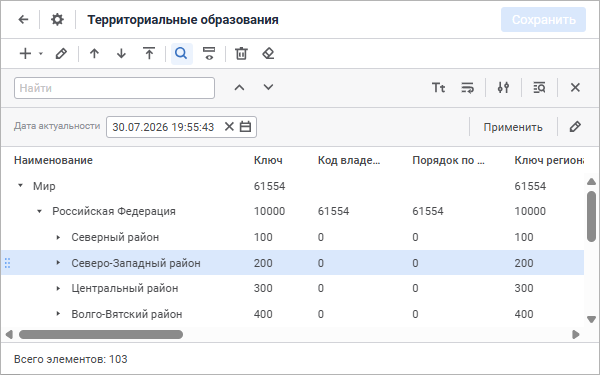This screenshot has width=600, height=375.
Task: Click the disabled Сохранить button
Action: (543, 20)
